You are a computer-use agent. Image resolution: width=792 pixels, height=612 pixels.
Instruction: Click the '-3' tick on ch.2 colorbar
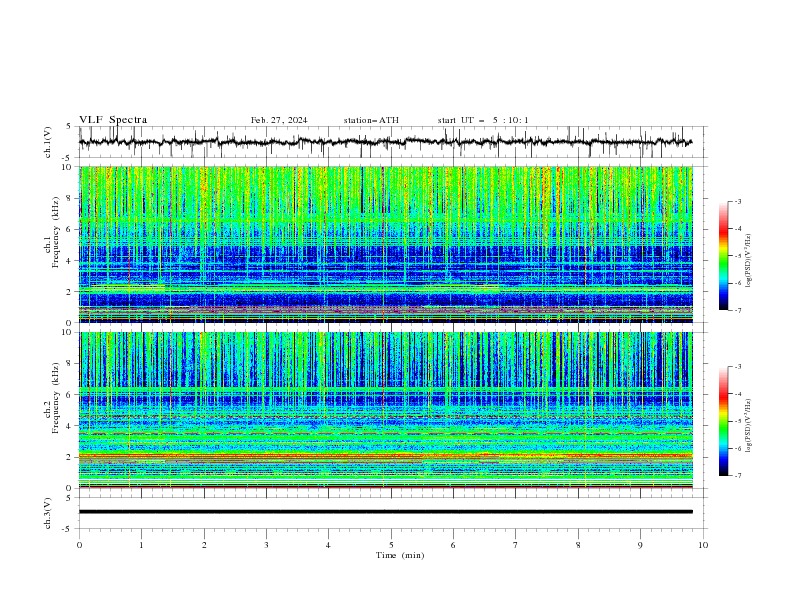click(x=737, y=367)
